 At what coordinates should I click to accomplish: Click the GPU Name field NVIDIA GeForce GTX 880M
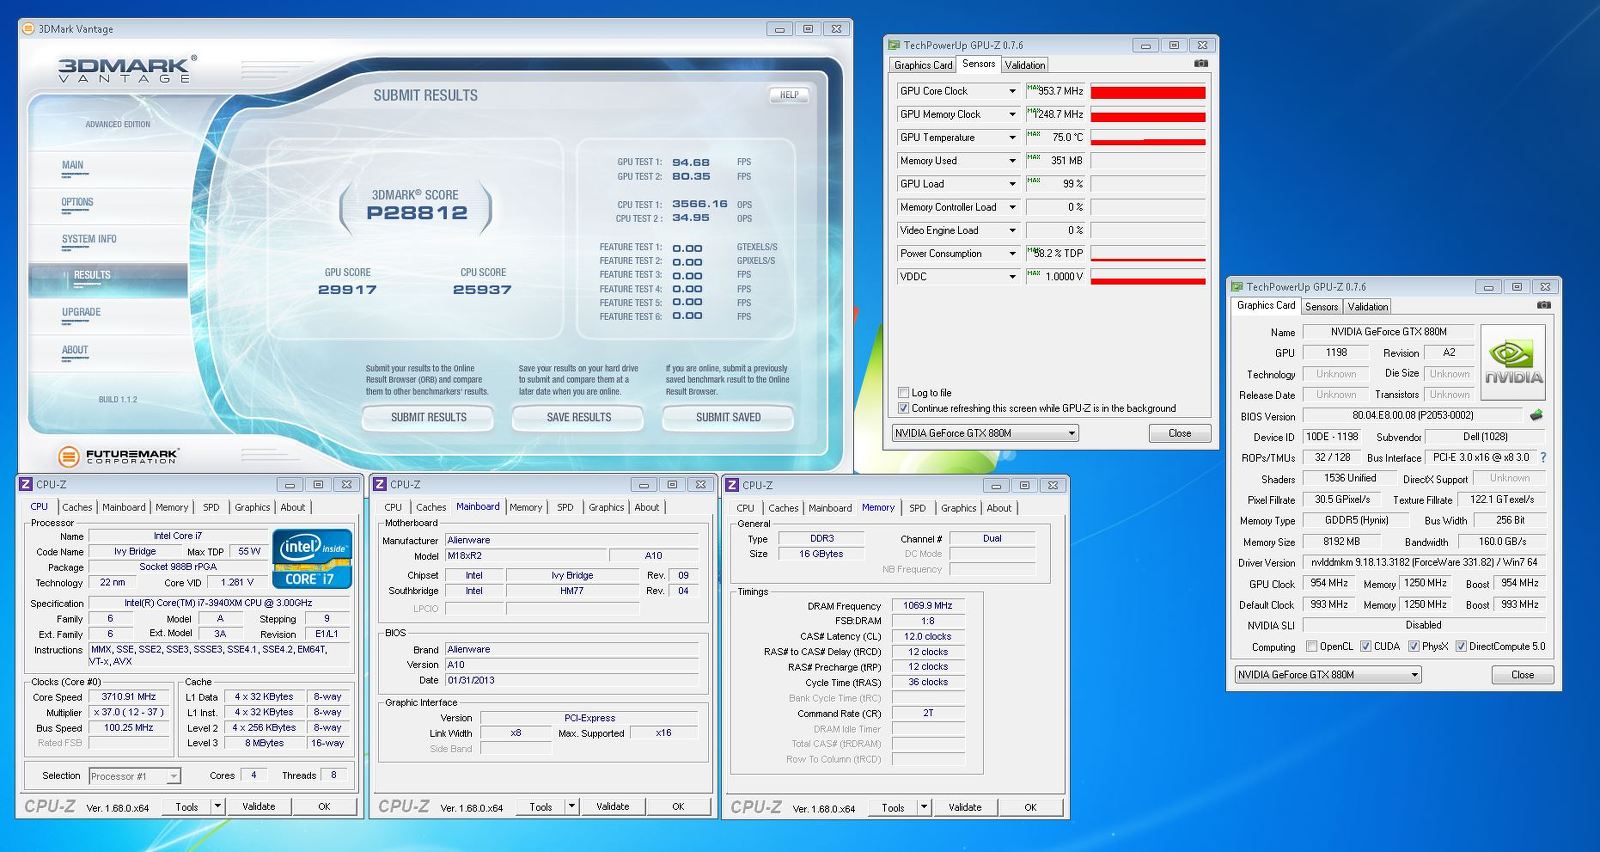(1388, 332)
